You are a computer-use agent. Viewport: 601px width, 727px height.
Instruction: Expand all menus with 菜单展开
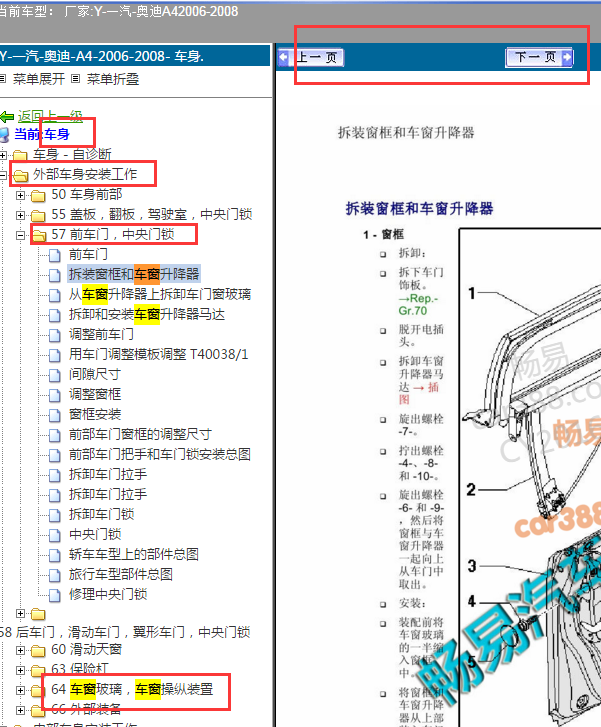click(x=38, y=79)
